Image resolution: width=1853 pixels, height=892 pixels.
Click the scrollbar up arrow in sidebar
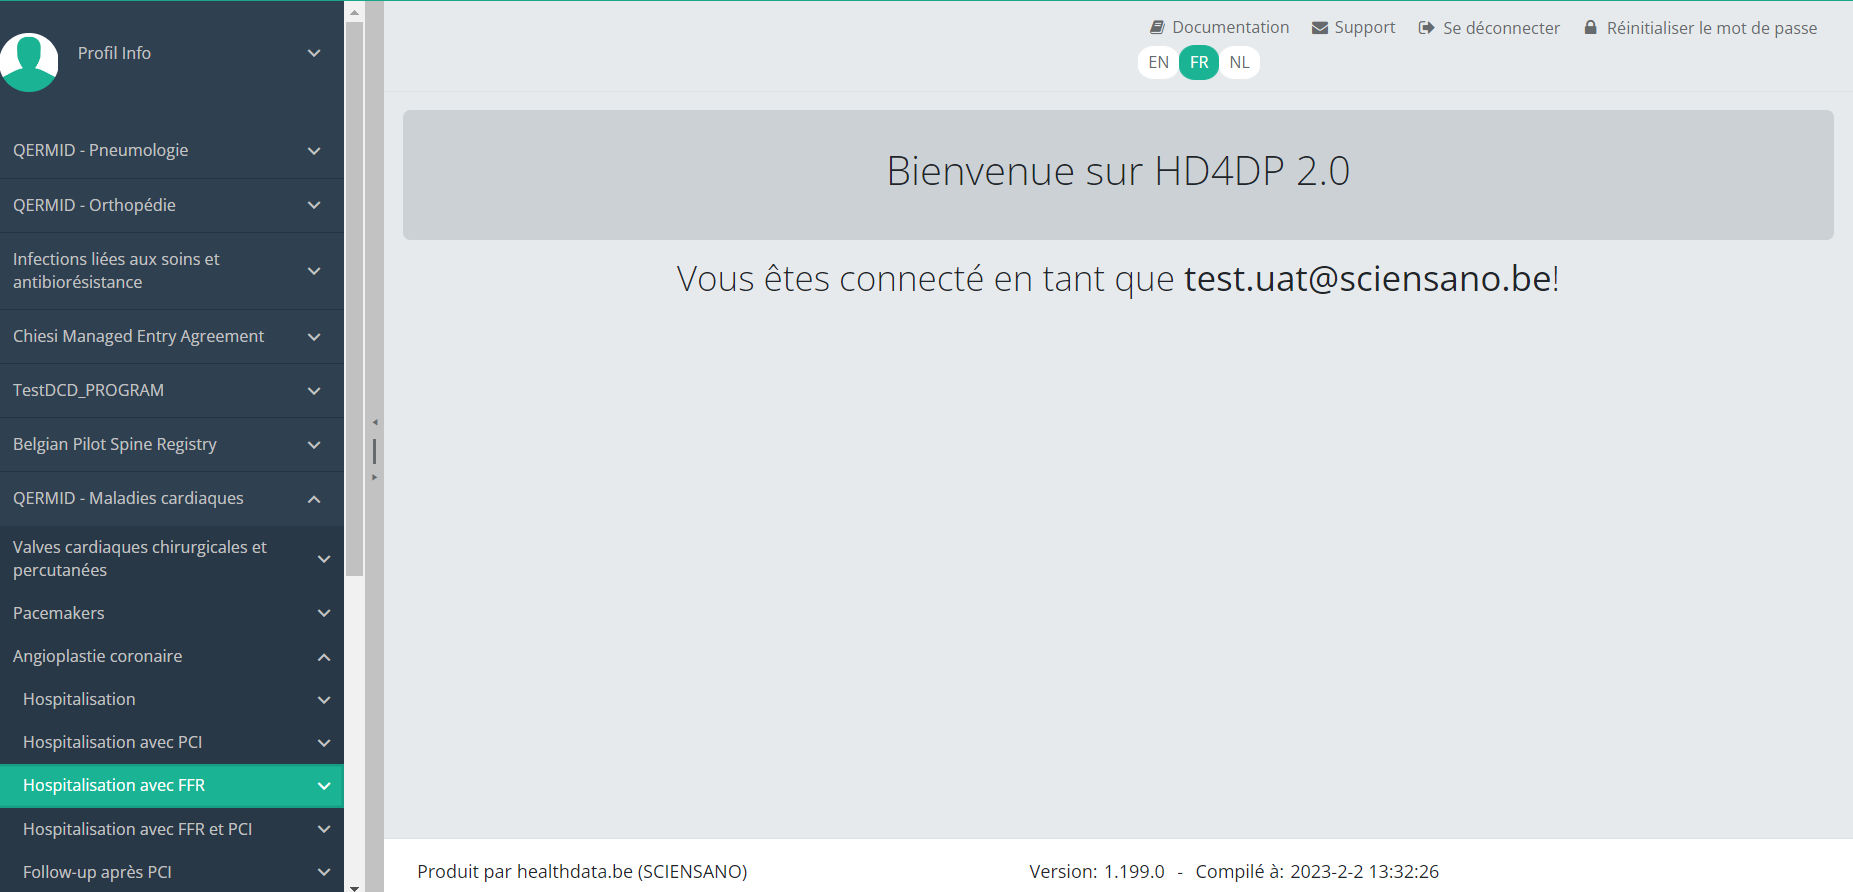click(x=354, y=12)
